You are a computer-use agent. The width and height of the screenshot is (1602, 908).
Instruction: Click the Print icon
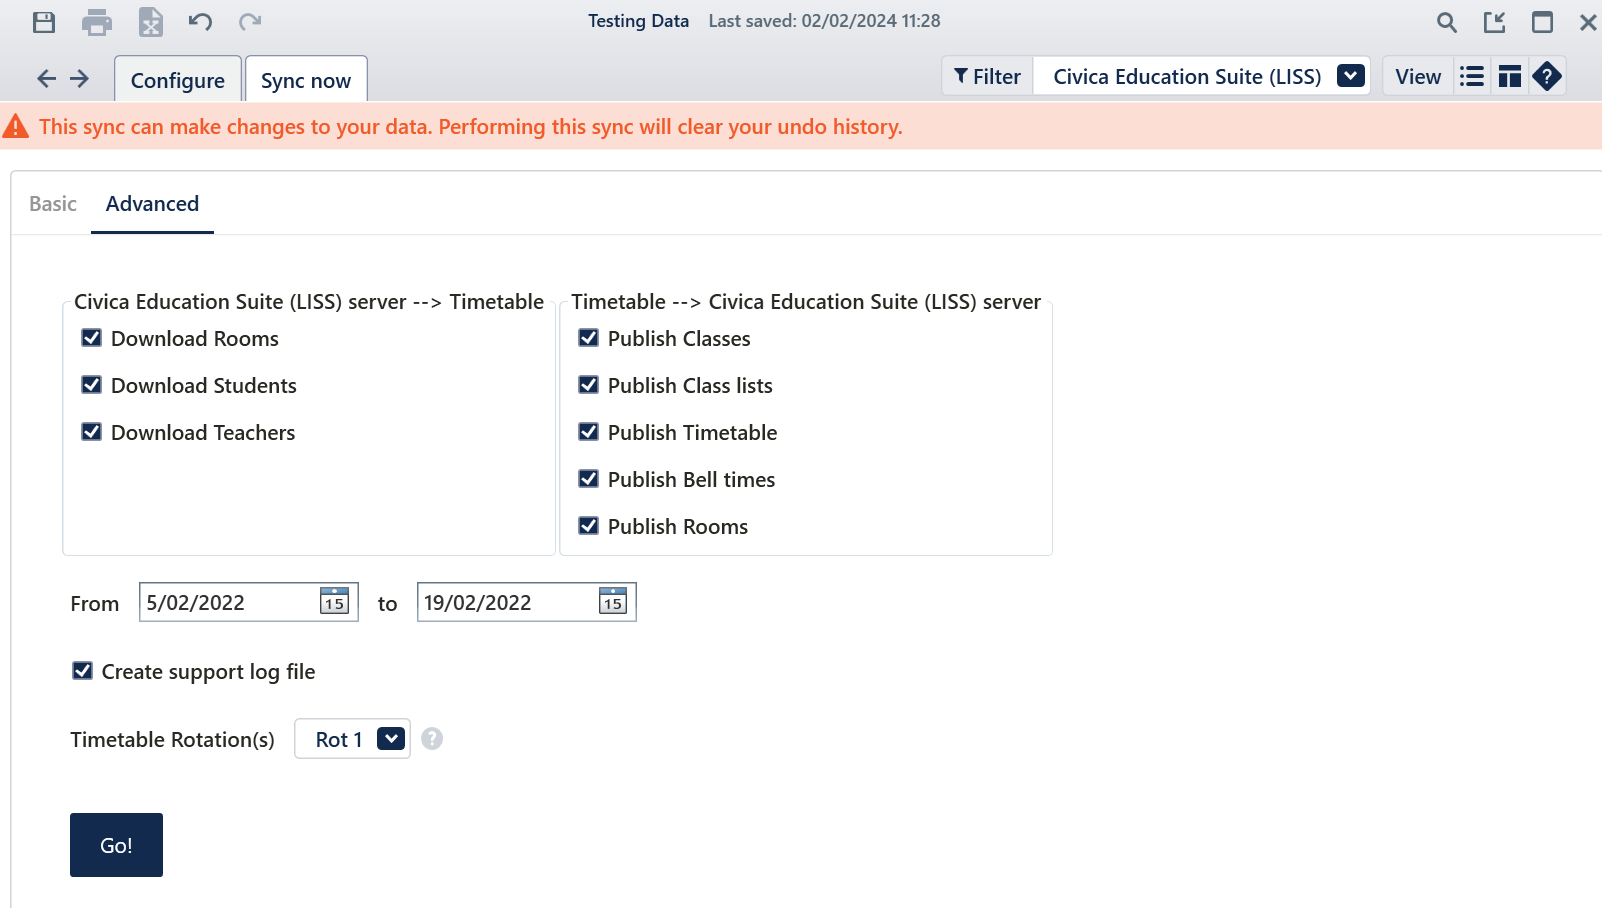(x=97, y=22)
